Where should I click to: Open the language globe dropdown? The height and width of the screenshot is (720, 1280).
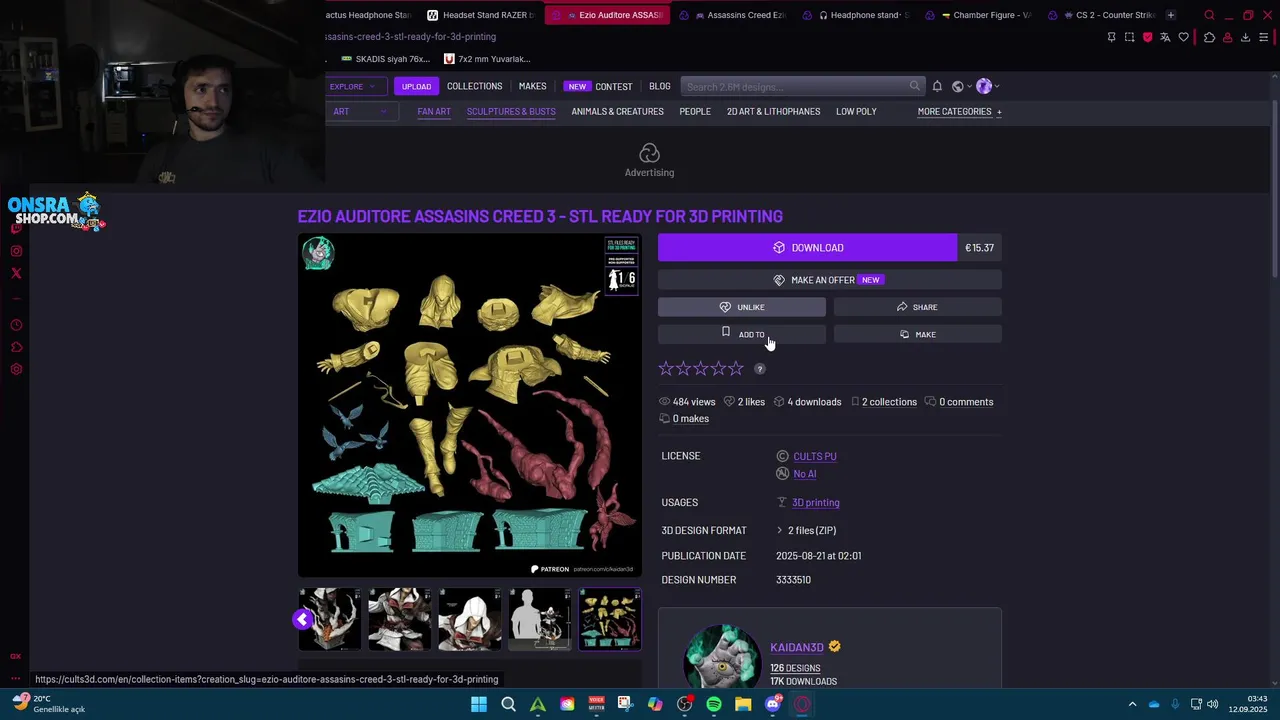coord(960,86)
